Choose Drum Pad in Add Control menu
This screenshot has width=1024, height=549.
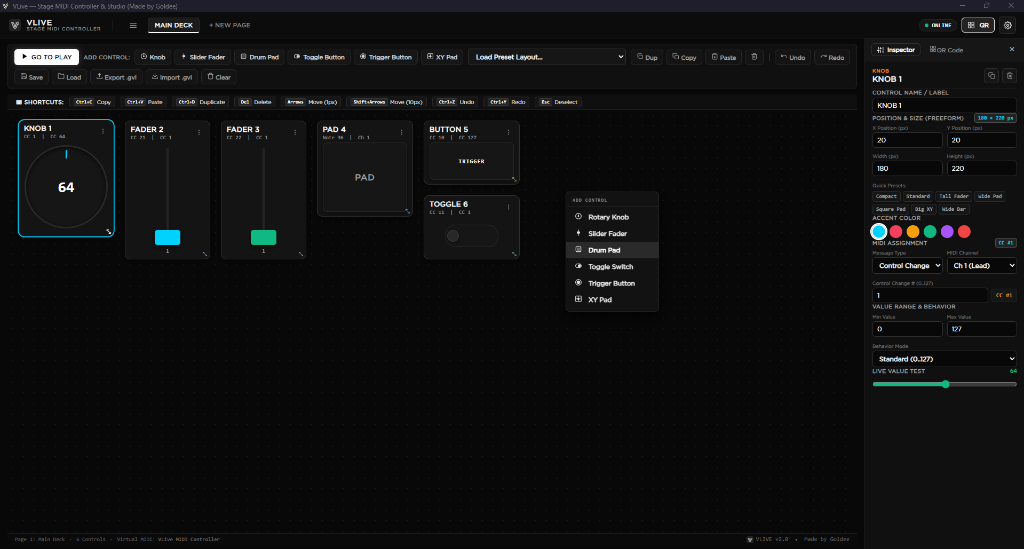click(x=612, y=250)
